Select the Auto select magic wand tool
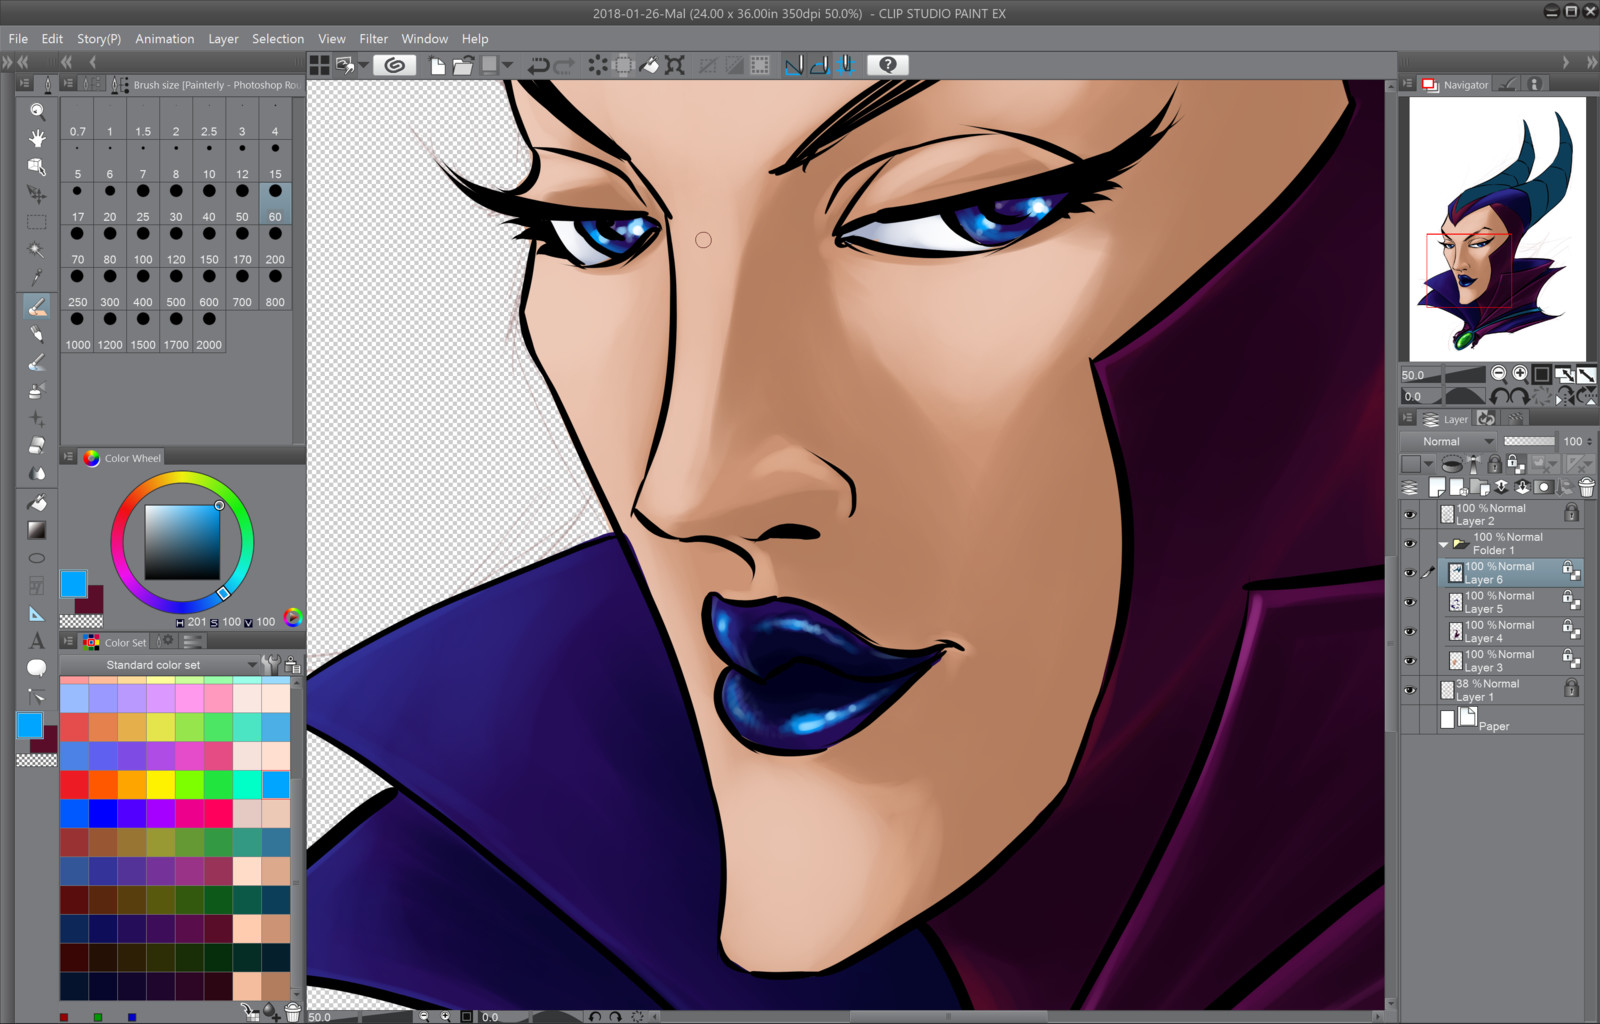 click(x=37, y=250)
